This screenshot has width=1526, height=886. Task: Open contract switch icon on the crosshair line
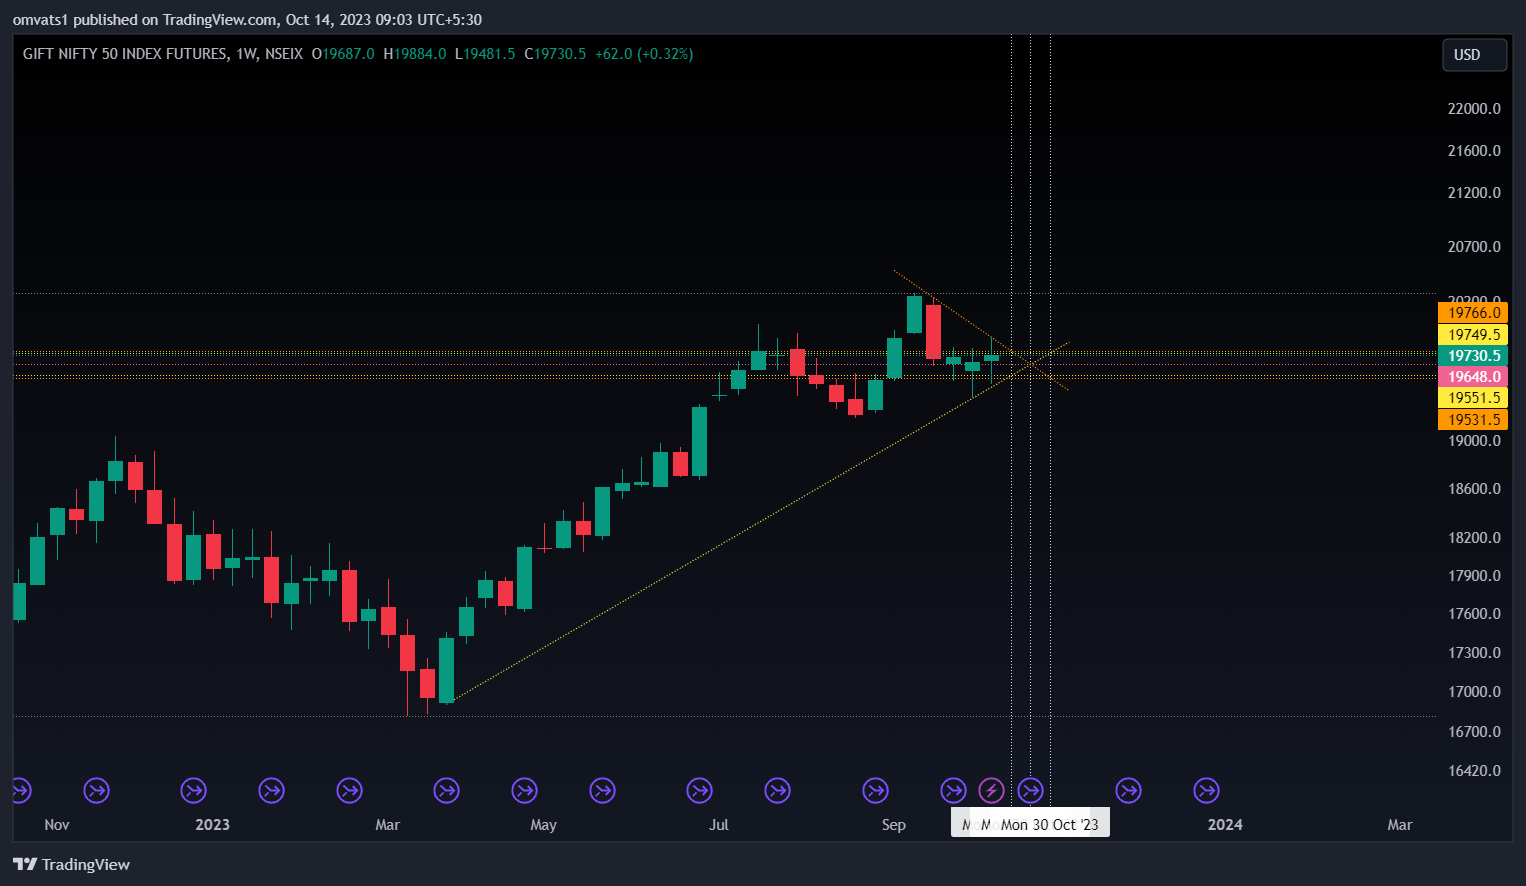point(1030,791)
